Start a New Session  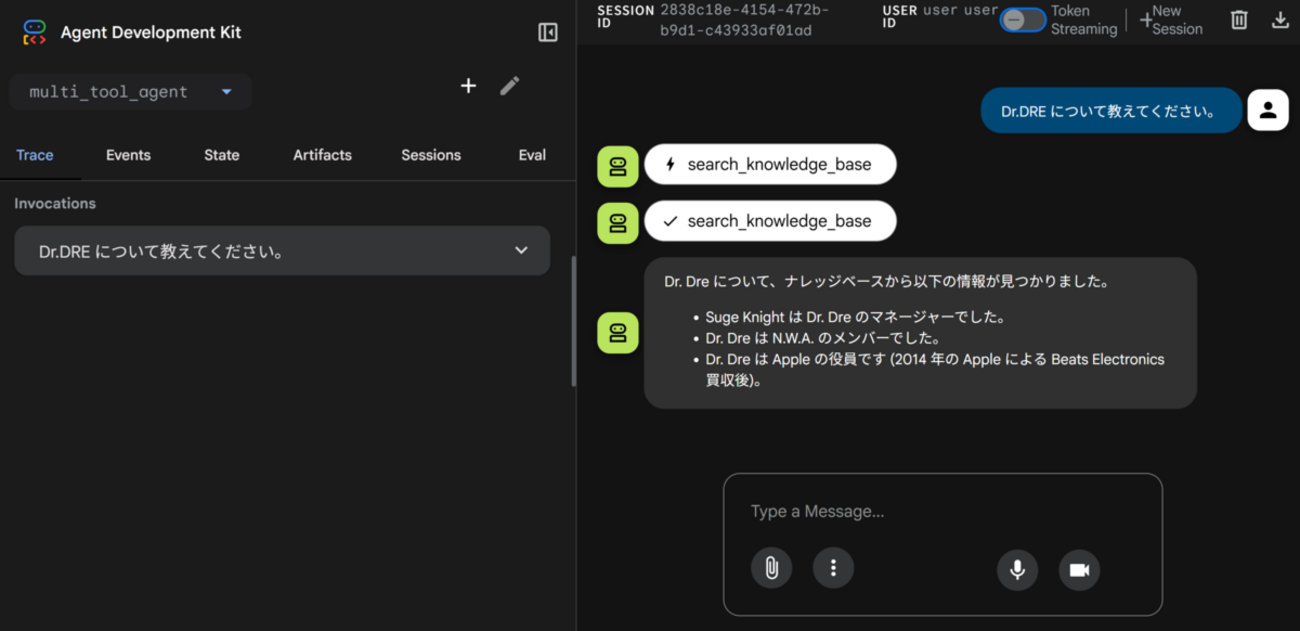pos(1171,20)
